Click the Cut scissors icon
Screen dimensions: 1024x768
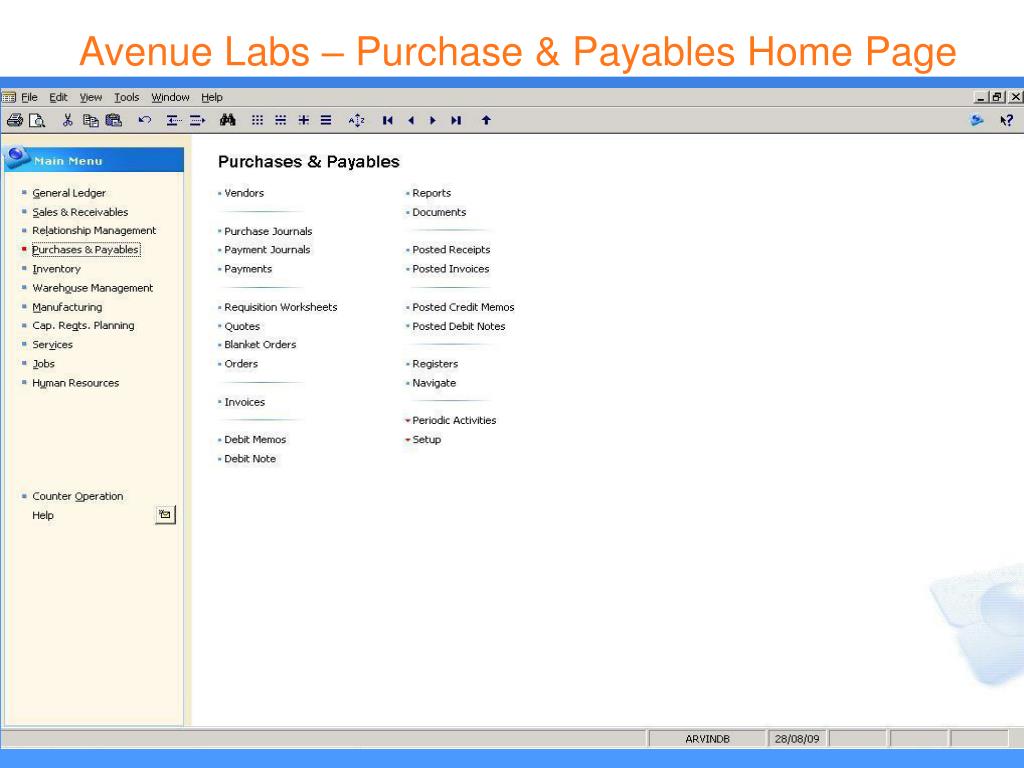(67, 120)
